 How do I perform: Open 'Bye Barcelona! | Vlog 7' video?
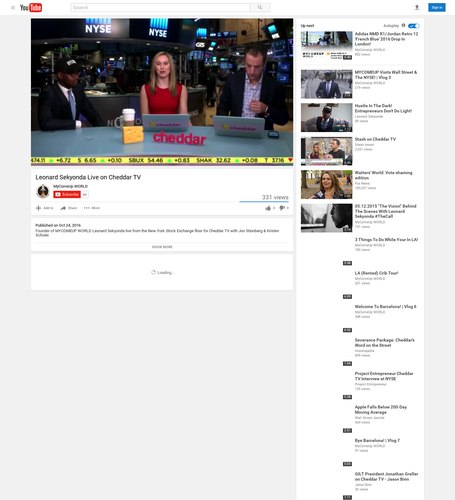click(x=377, y=441)
